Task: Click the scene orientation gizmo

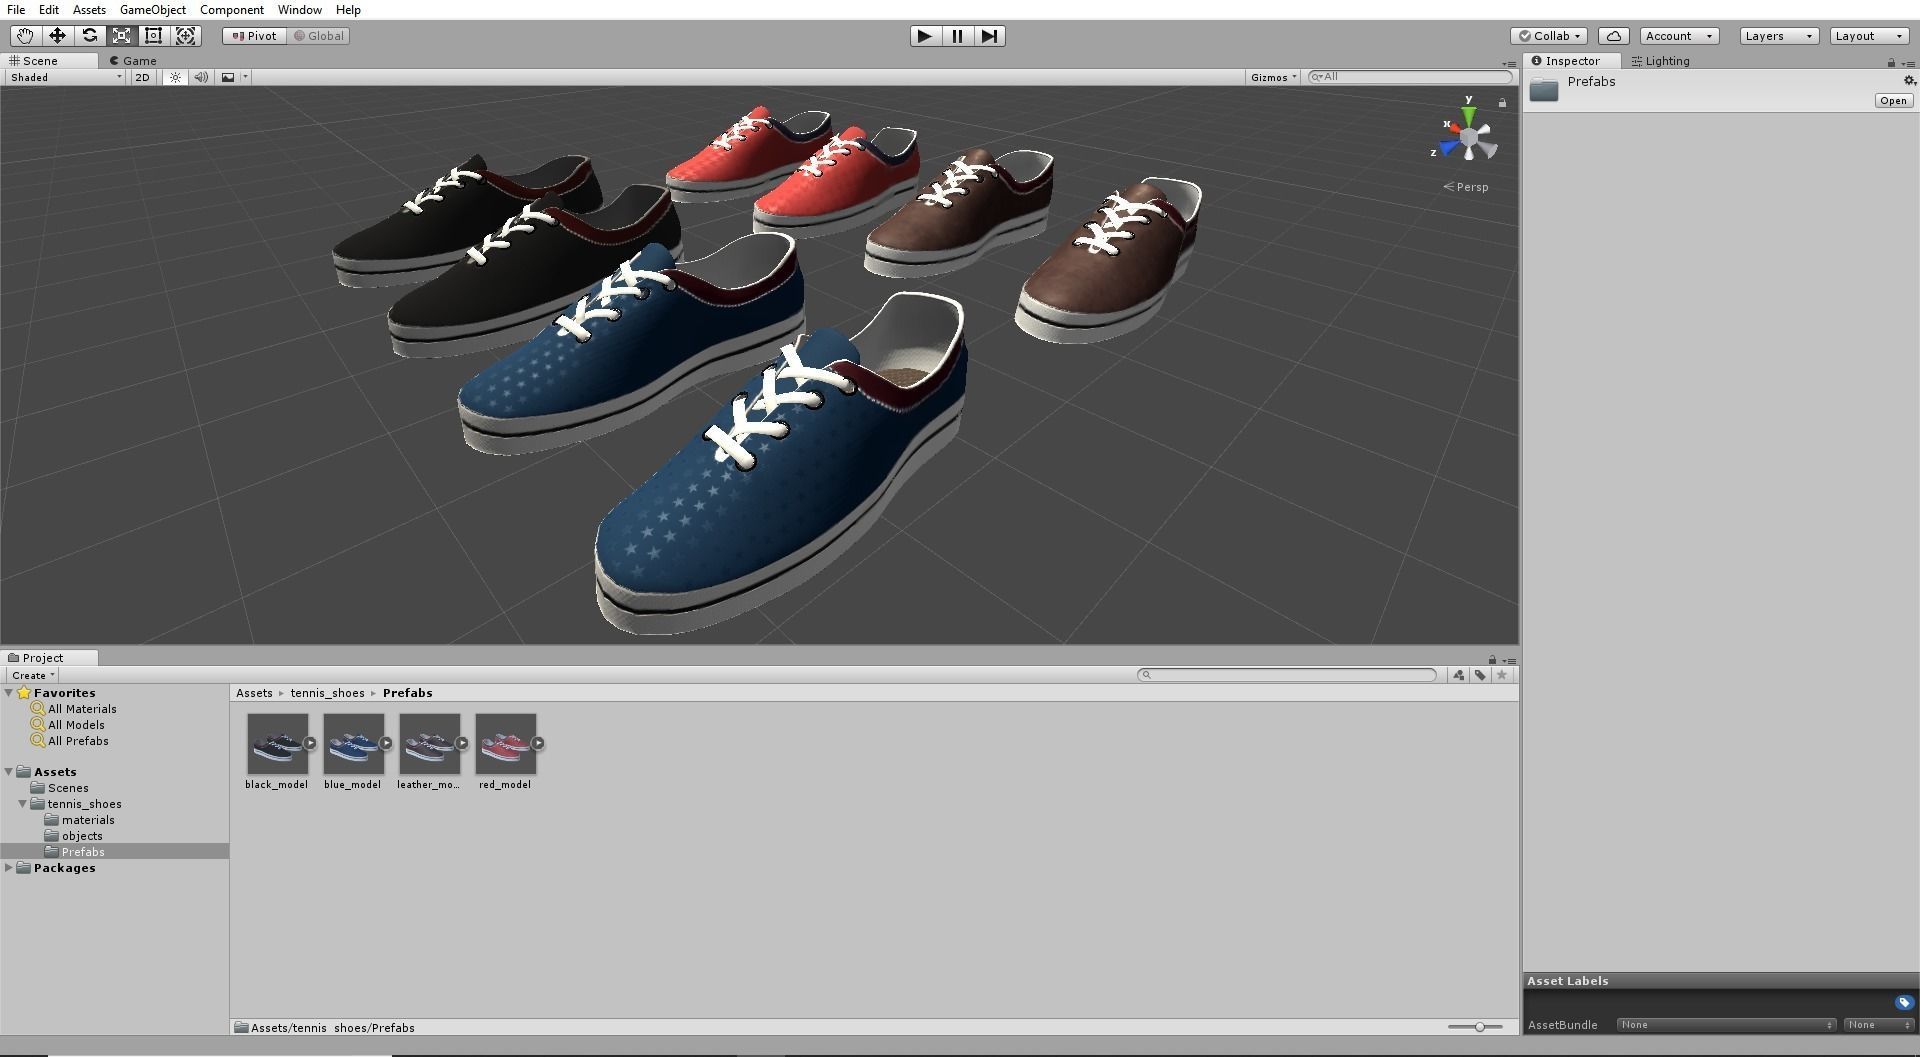Action: (x=1468, y=136)
